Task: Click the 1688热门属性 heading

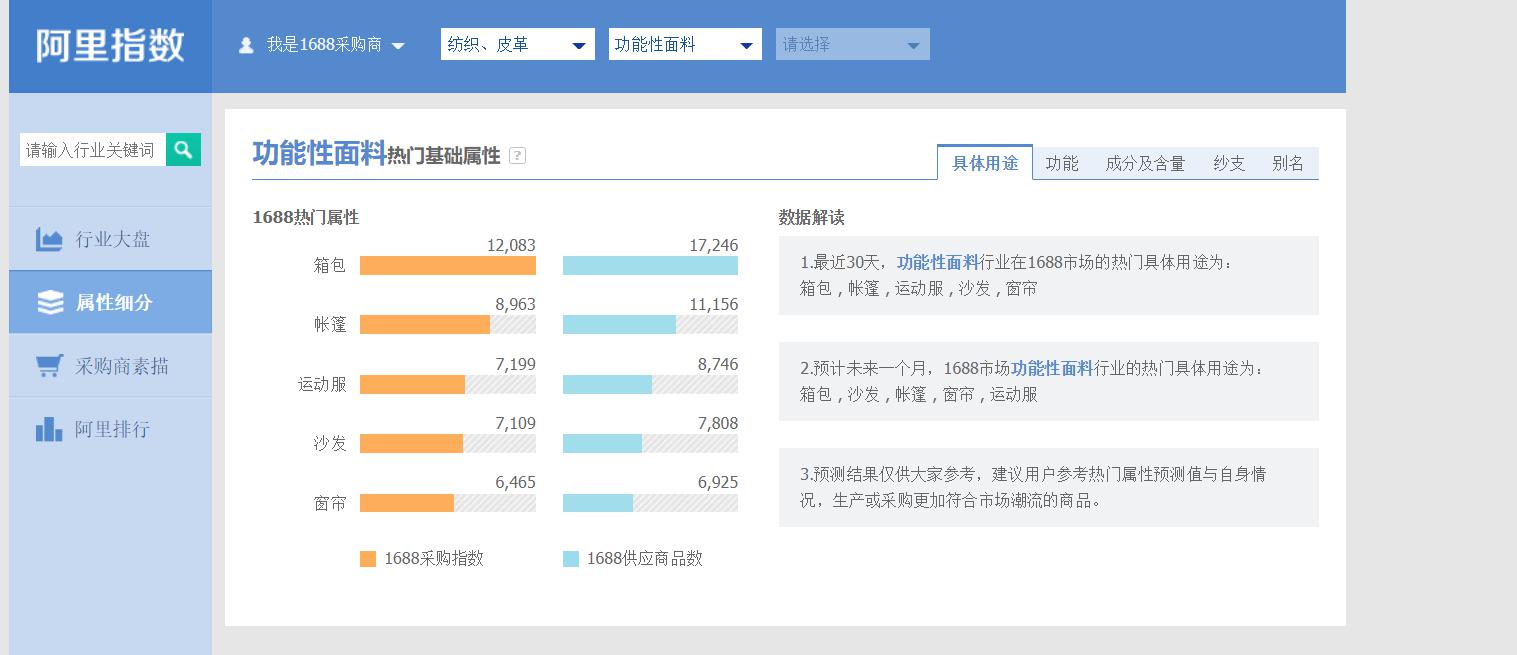Action: coord(306,217)
